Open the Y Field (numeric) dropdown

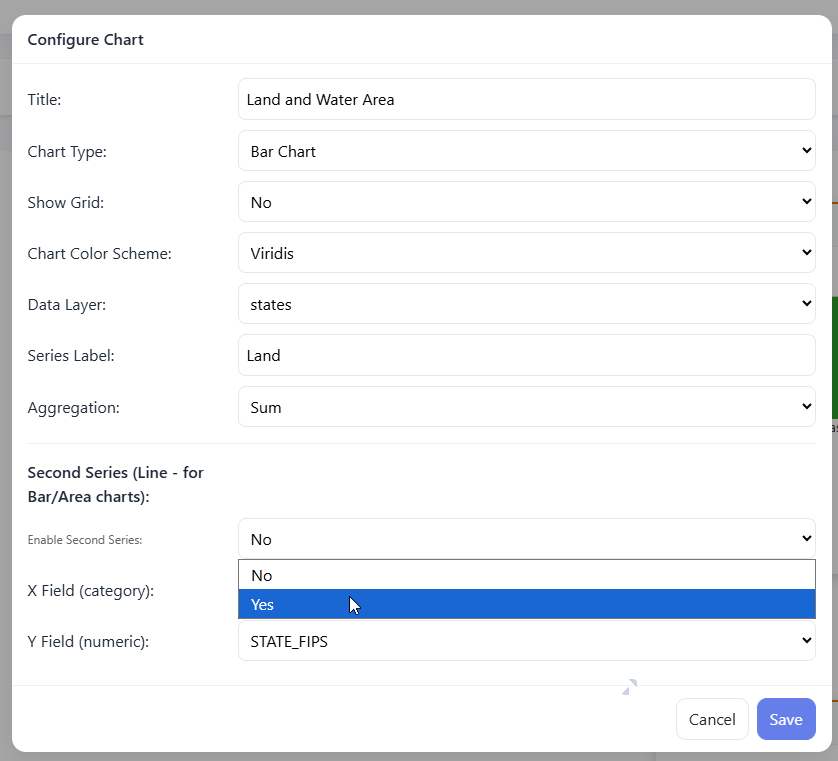click(x=527, y=641)
